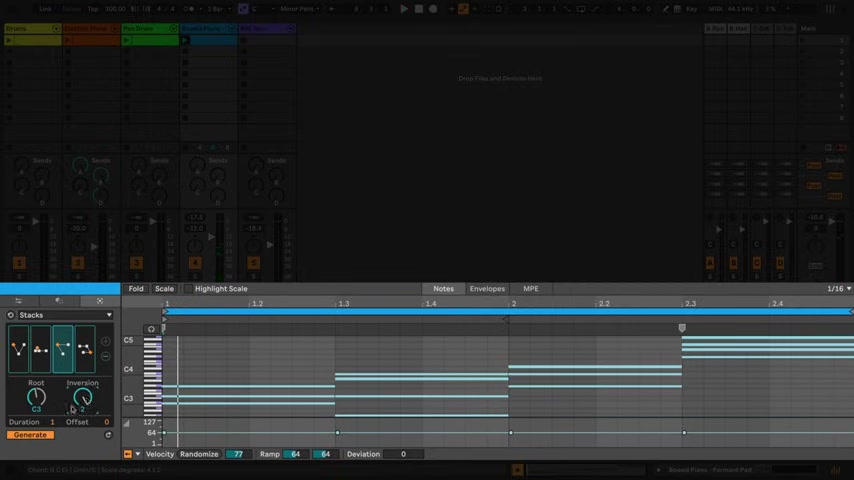Viewport: 854px width, 480px height.
Task: Select the fourth stack pattern pad
Action: tap(85, 349)
